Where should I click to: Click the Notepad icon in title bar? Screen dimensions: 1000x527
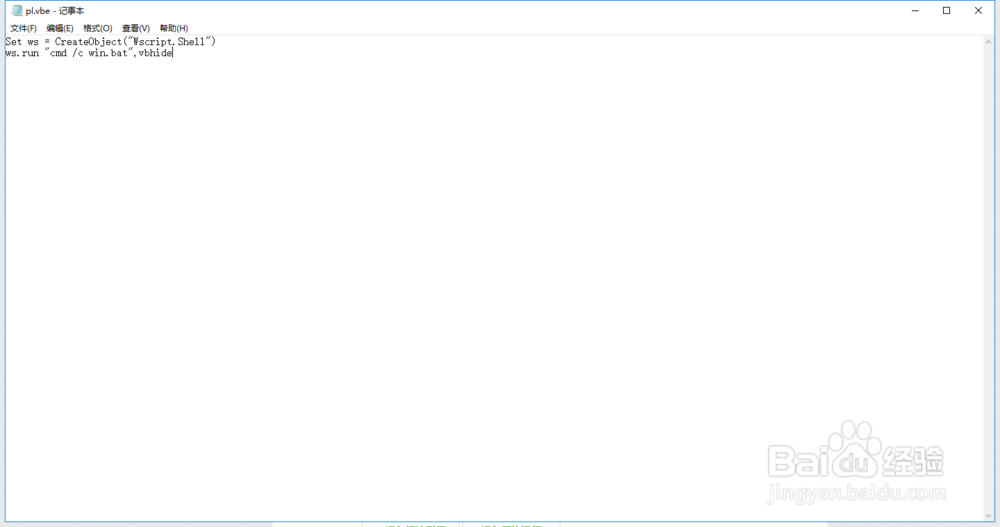point(17,11)
